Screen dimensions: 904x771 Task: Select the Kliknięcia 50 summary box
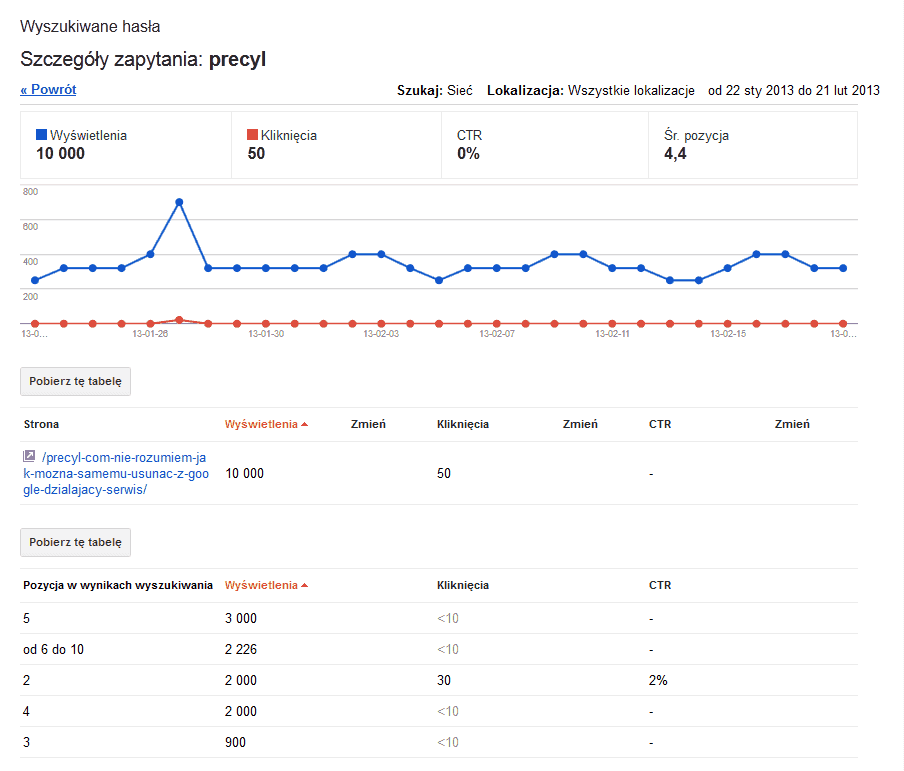click(x=337, y=145)
